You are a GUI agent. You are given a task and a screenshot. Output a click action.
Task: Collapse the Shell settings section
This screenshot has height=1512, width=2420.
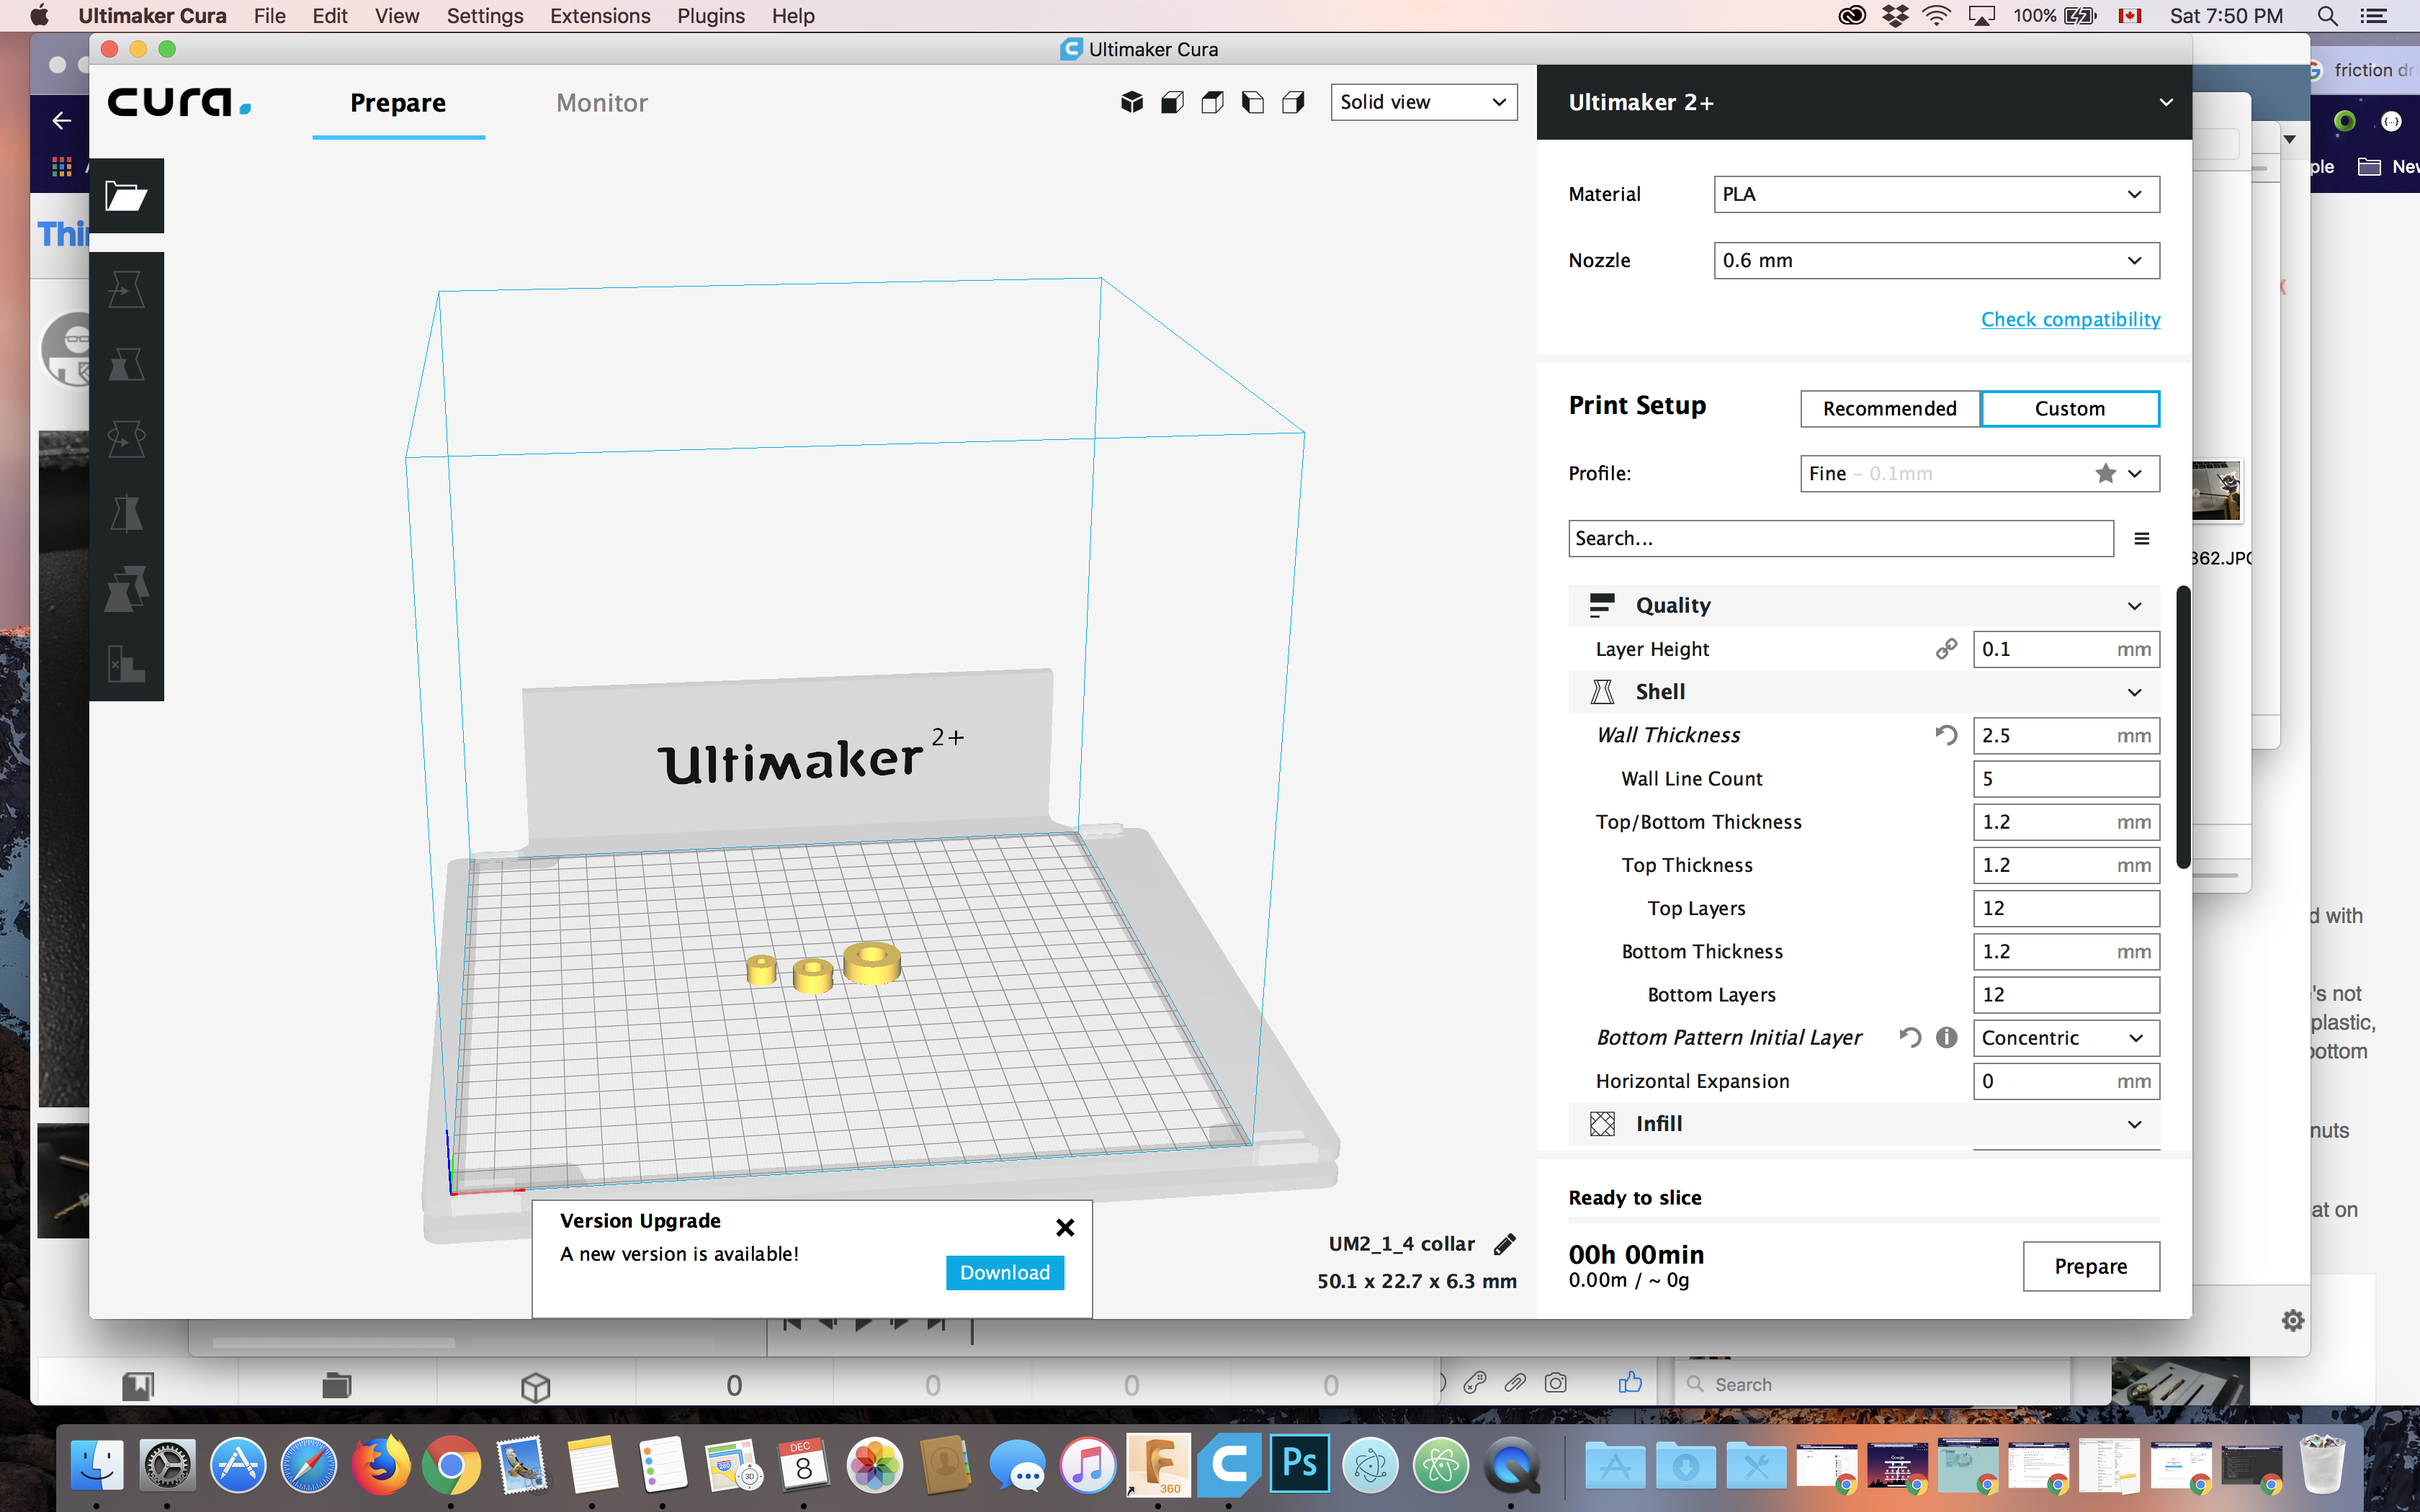(1864, 691)
